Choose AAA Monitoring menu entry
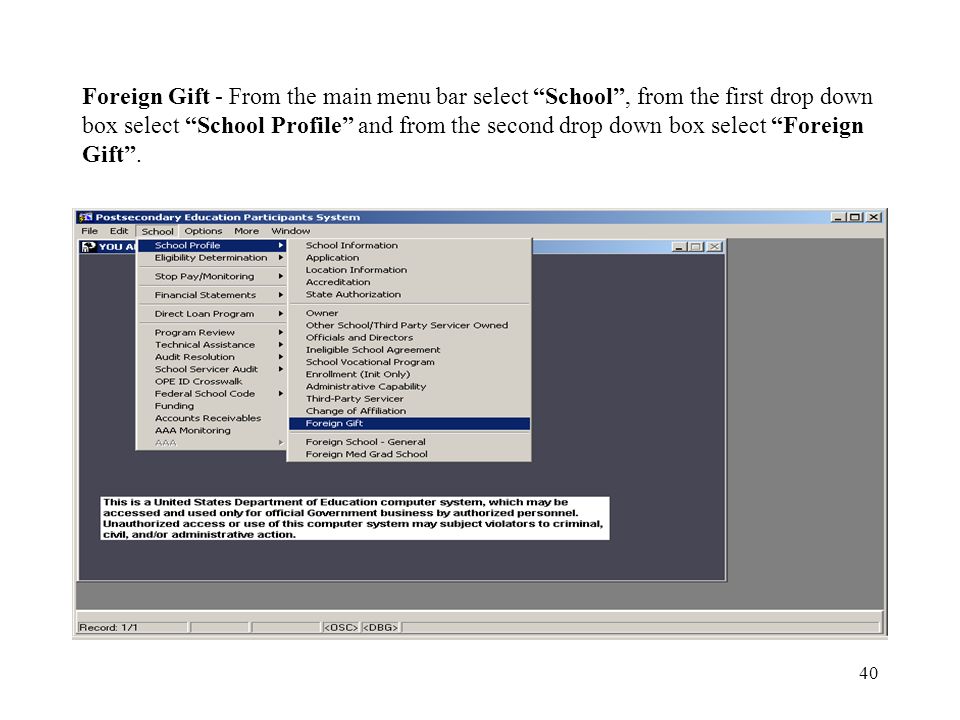The height and width of the screenshot is (720, 960). pos(211,430)
